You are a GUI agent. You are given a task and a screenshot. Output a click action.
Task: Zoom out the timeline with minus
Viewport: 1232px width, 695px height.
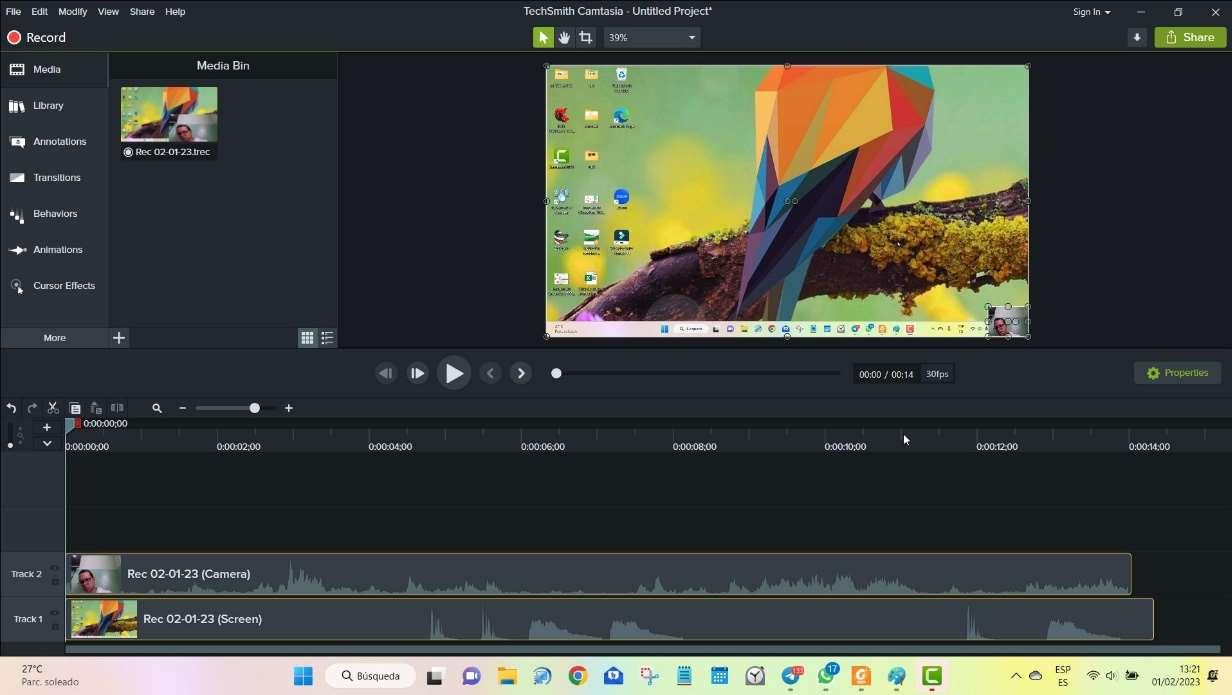pyautogui.click(x=182, y=408)
